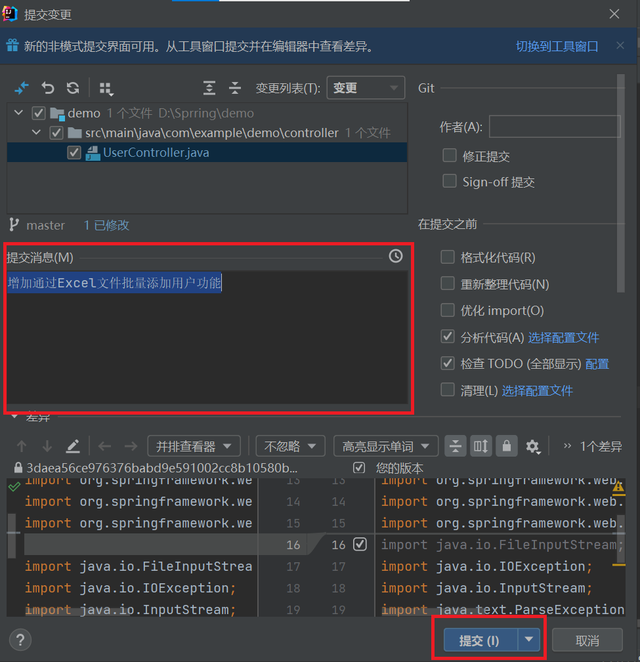640x662 pixels.
Task: Click 选择配置文件 link for 分析代码
Action: tap(564, 337)
